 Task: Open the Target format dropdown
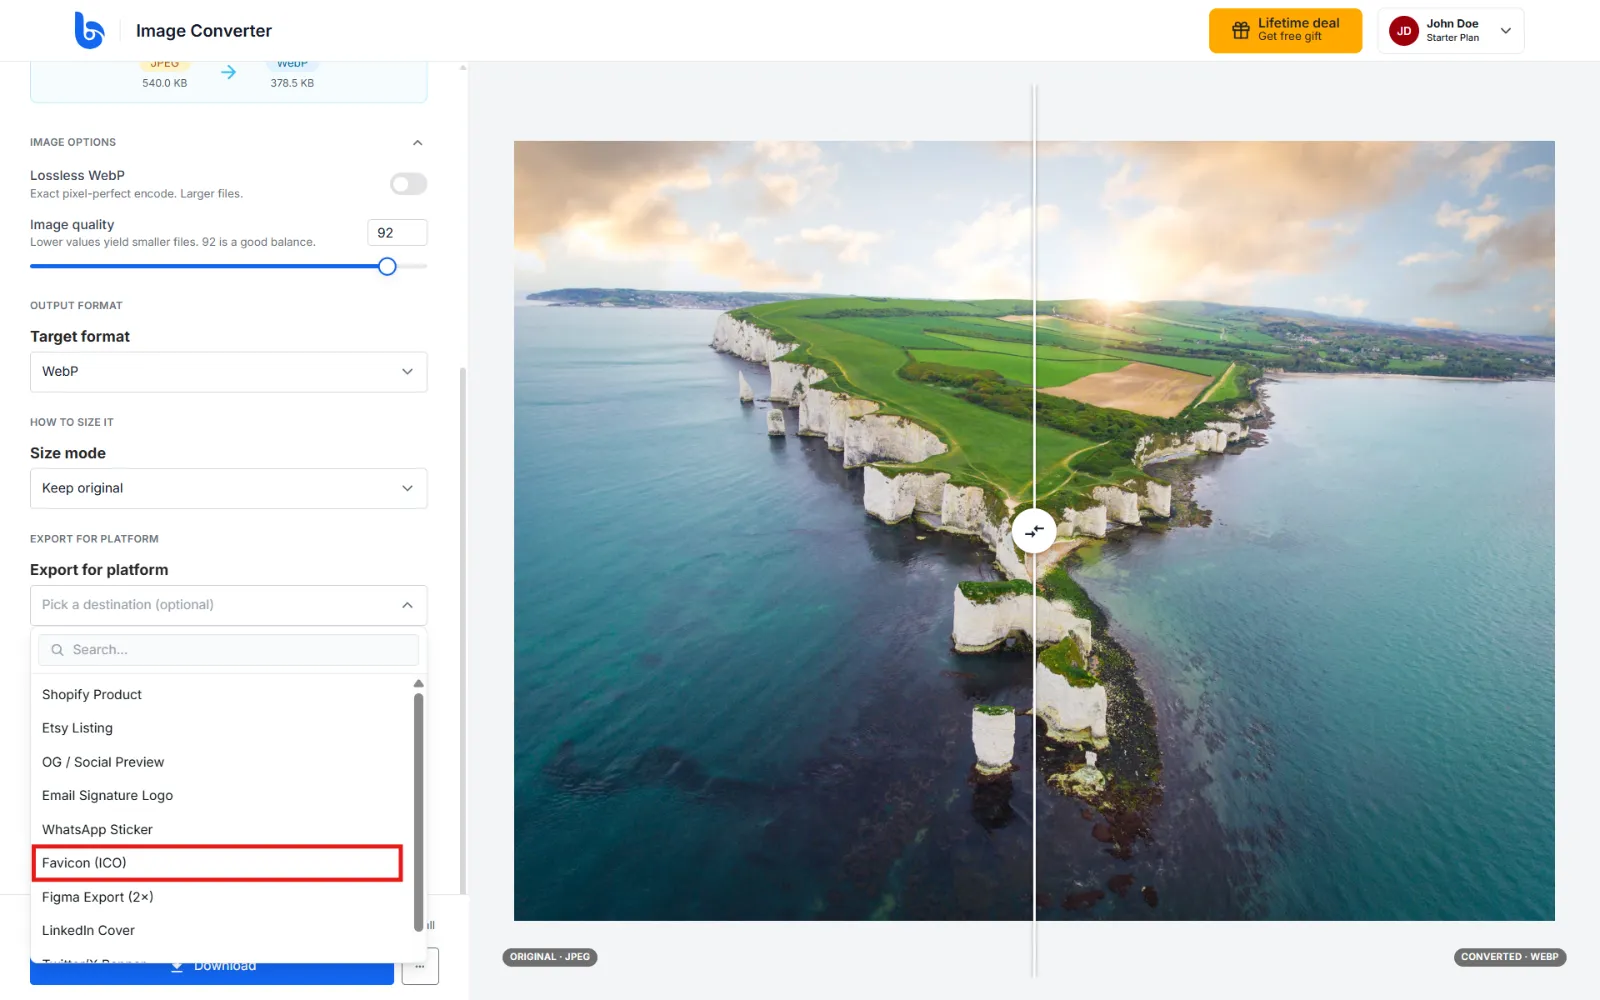coord(229,372)
